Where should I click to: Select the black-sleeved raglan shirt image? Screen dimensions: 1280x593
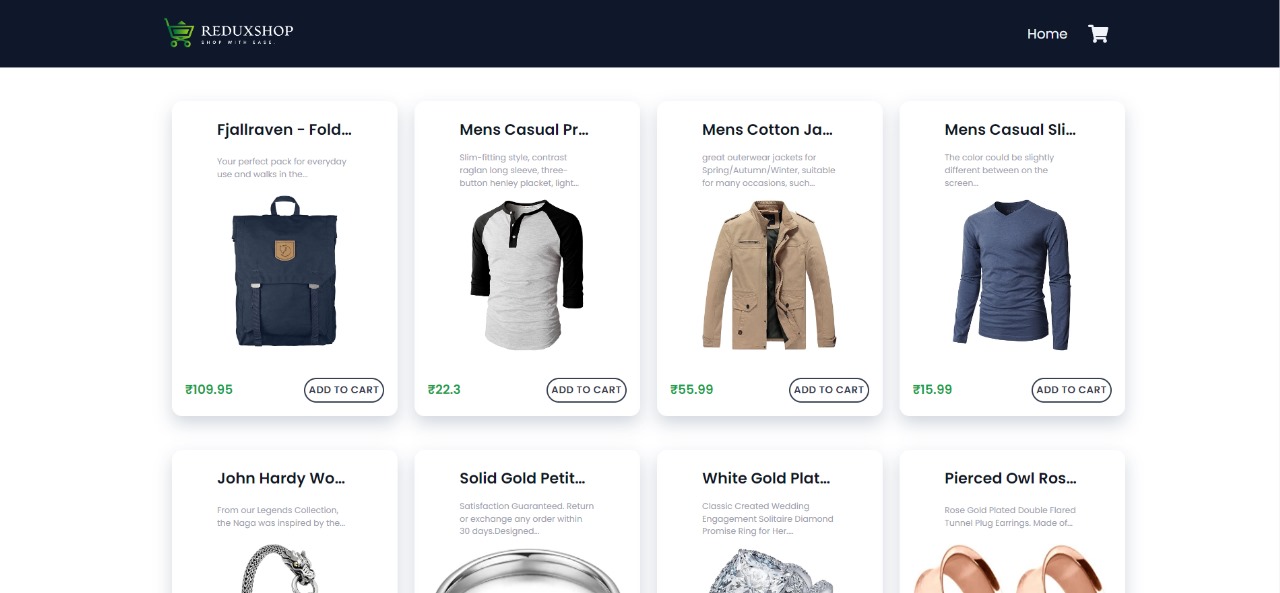pos(527,274)
